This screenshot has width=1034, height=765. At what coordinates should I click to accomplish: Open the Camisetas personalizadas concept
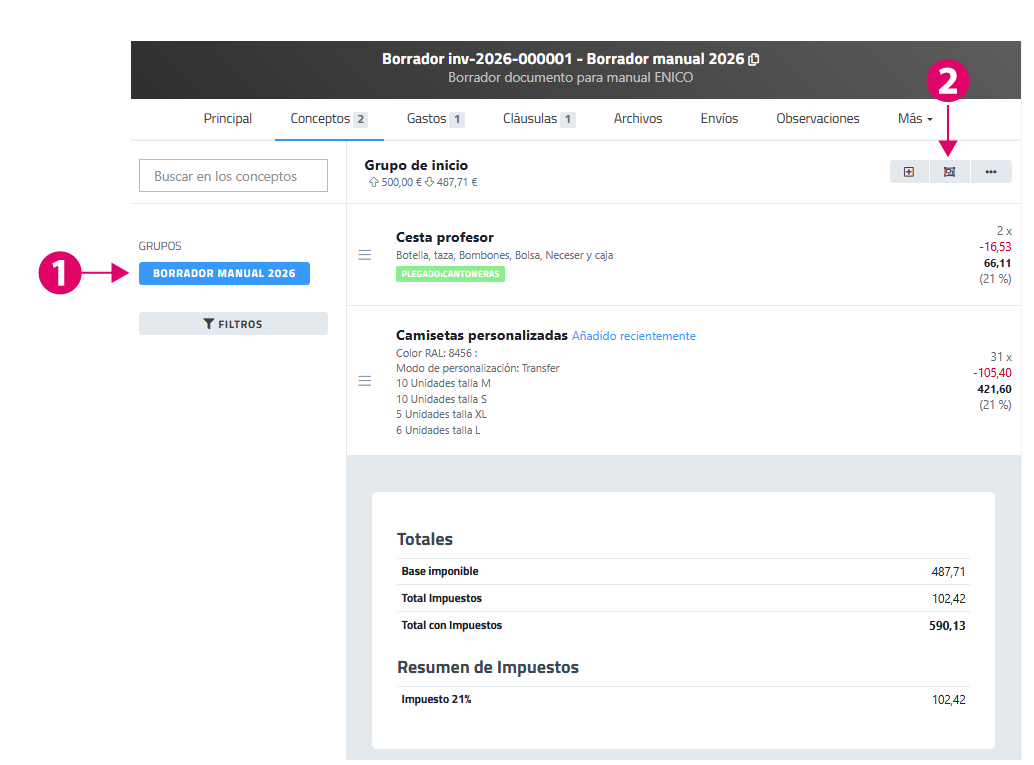pyautogui.click(x=482, y=336)
